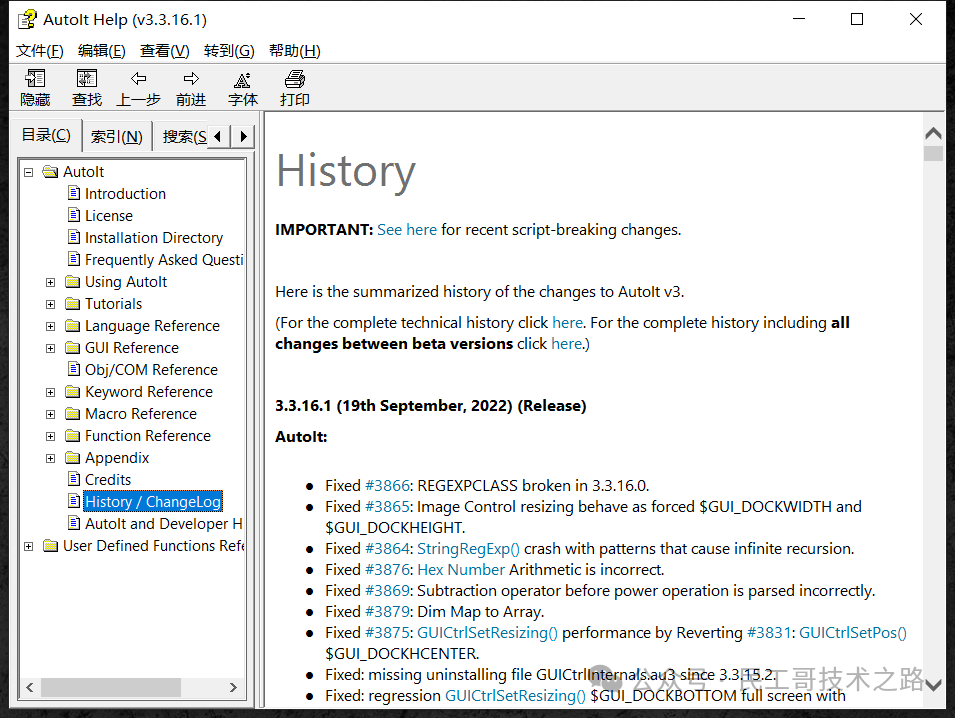
Task: Go back with the 上一步 arrow
Action: coord(139,79)
